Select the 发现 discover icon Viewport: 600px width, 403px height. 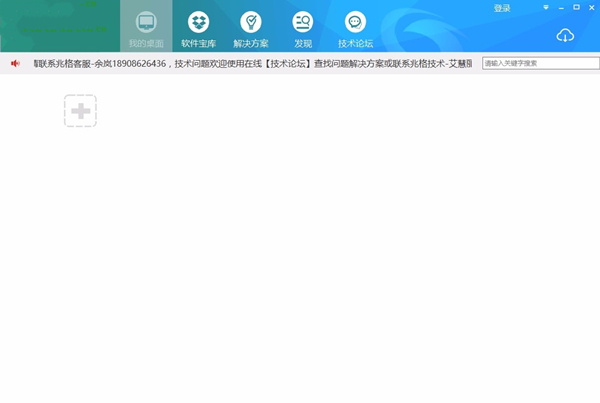(x=302, y=21)
